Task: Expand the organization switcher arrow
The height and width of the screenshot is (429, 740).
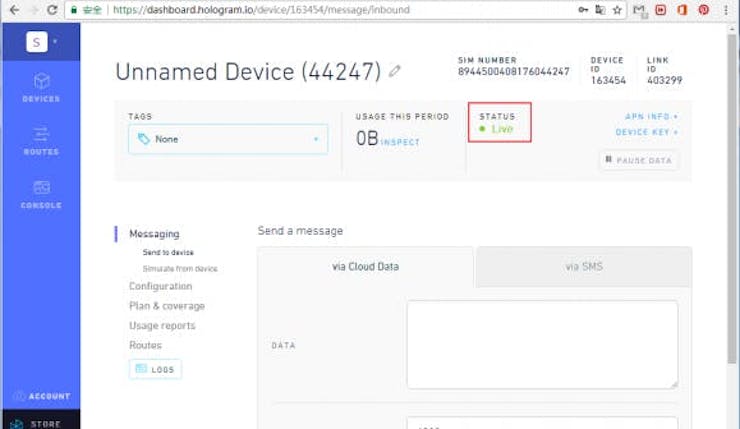Action: [55, 42]
